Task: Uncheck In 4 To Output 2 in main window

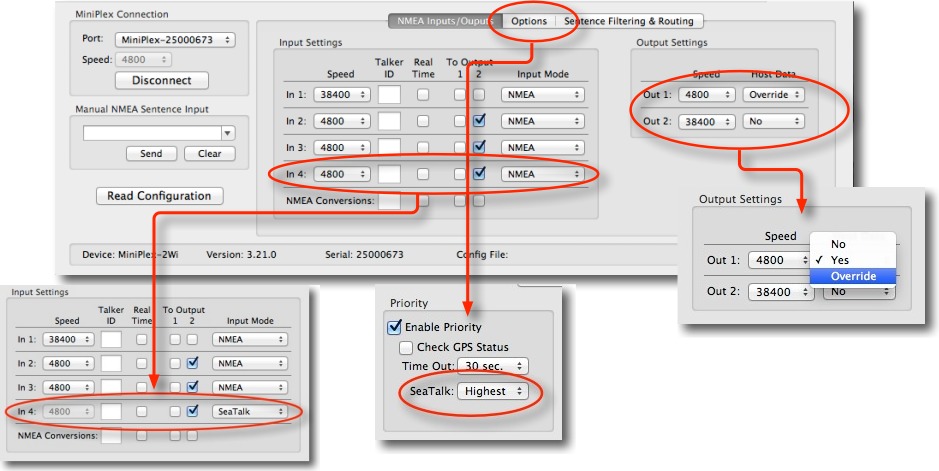Action: tap(478, 174)
